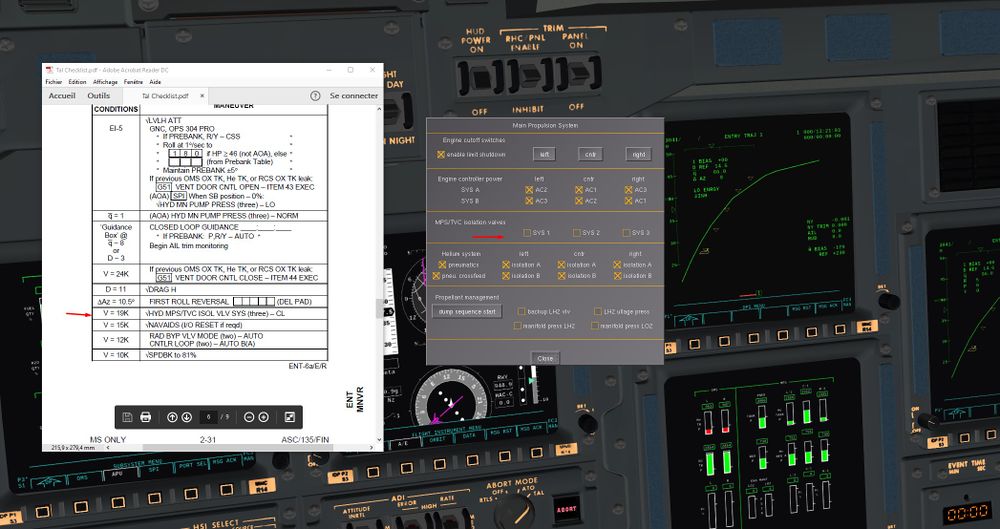Check backup LH2 vlv checkbox
The width and height of the screenshot is (1000, 529).
[521, 311]
